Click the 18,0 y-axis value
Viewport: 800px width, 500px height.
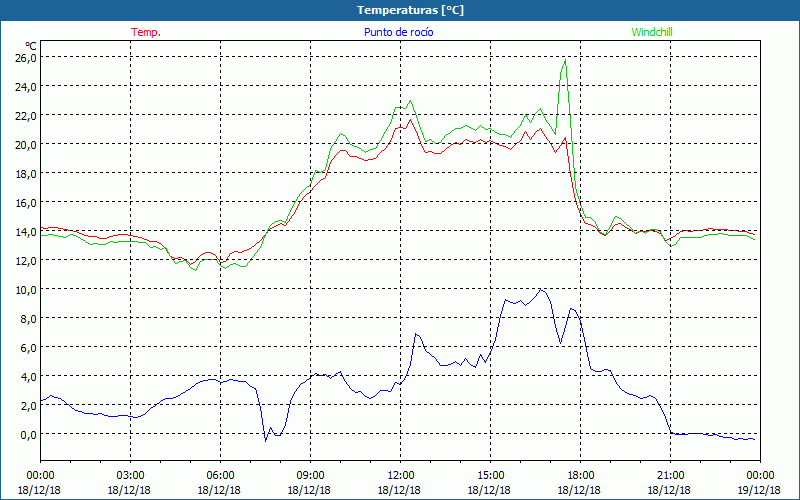coord(26,174)
